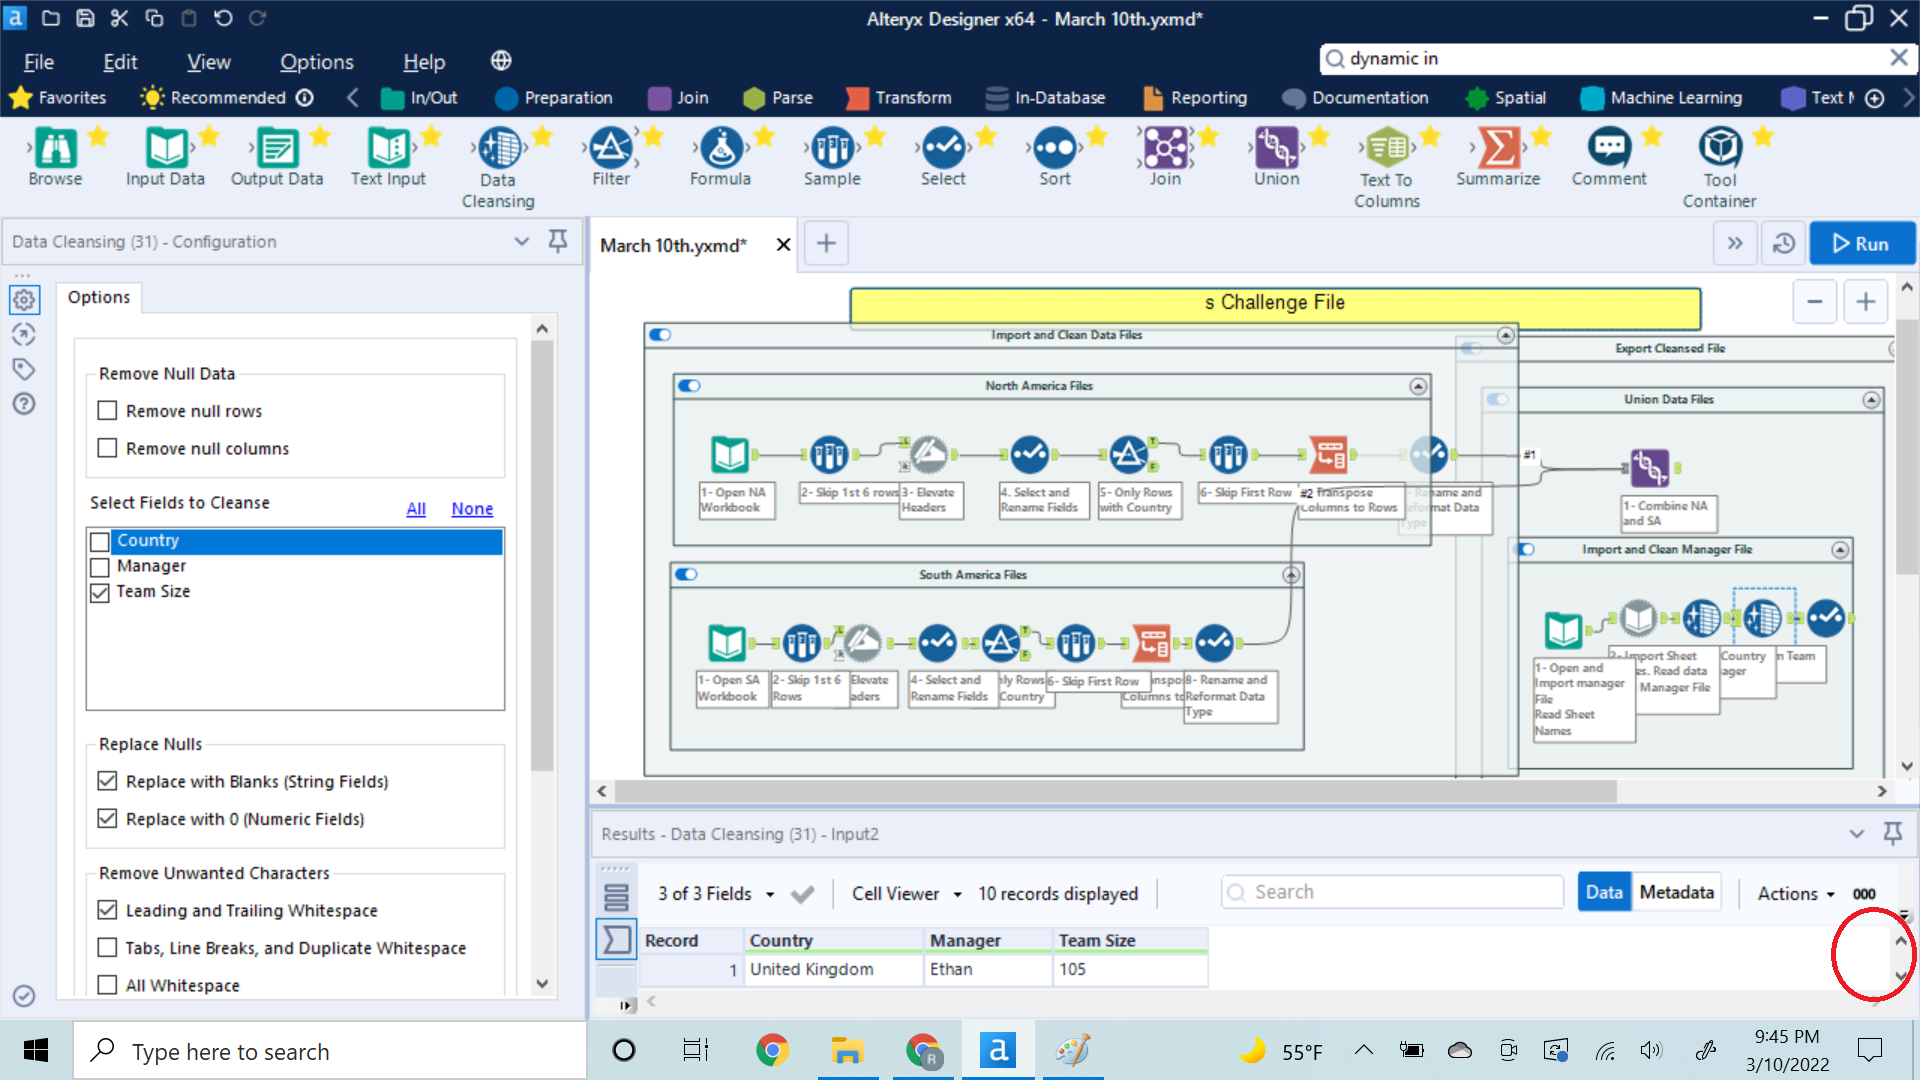Click the Run button
This screenshot has height=1080, width=1920.
click(1862, 243)
